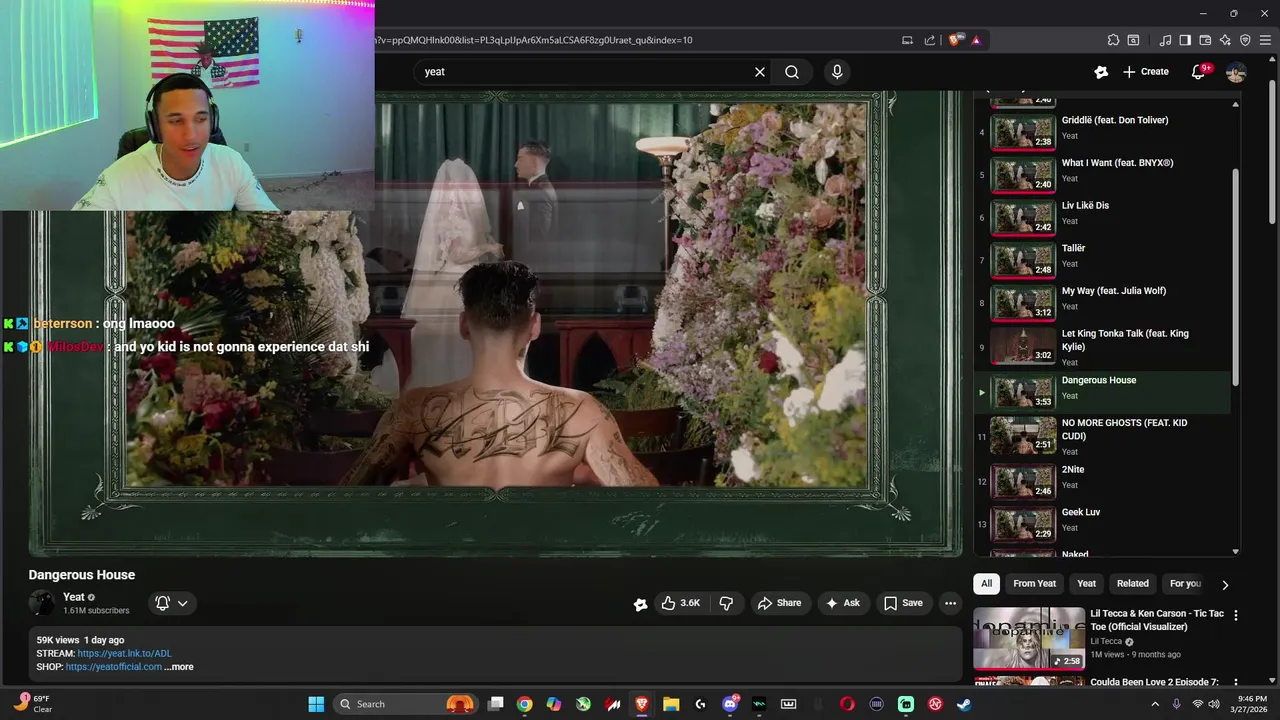Click the playlist panel scrollbar
This screenshot has height=720, width=1280.
coord(1235,275)
